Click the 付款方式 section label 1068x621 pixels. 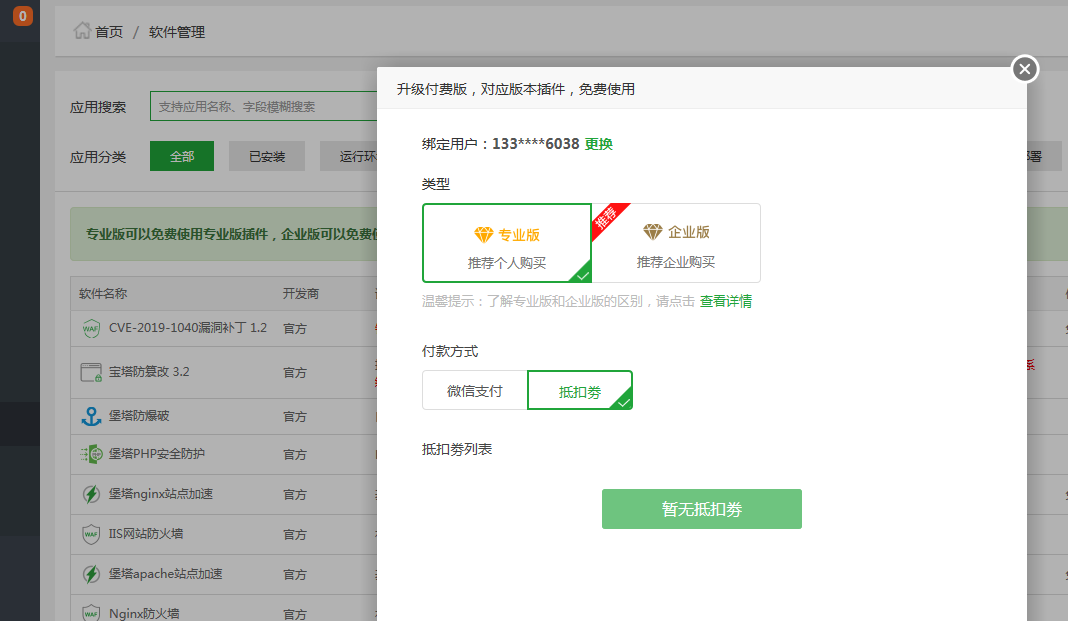[450, 351]
